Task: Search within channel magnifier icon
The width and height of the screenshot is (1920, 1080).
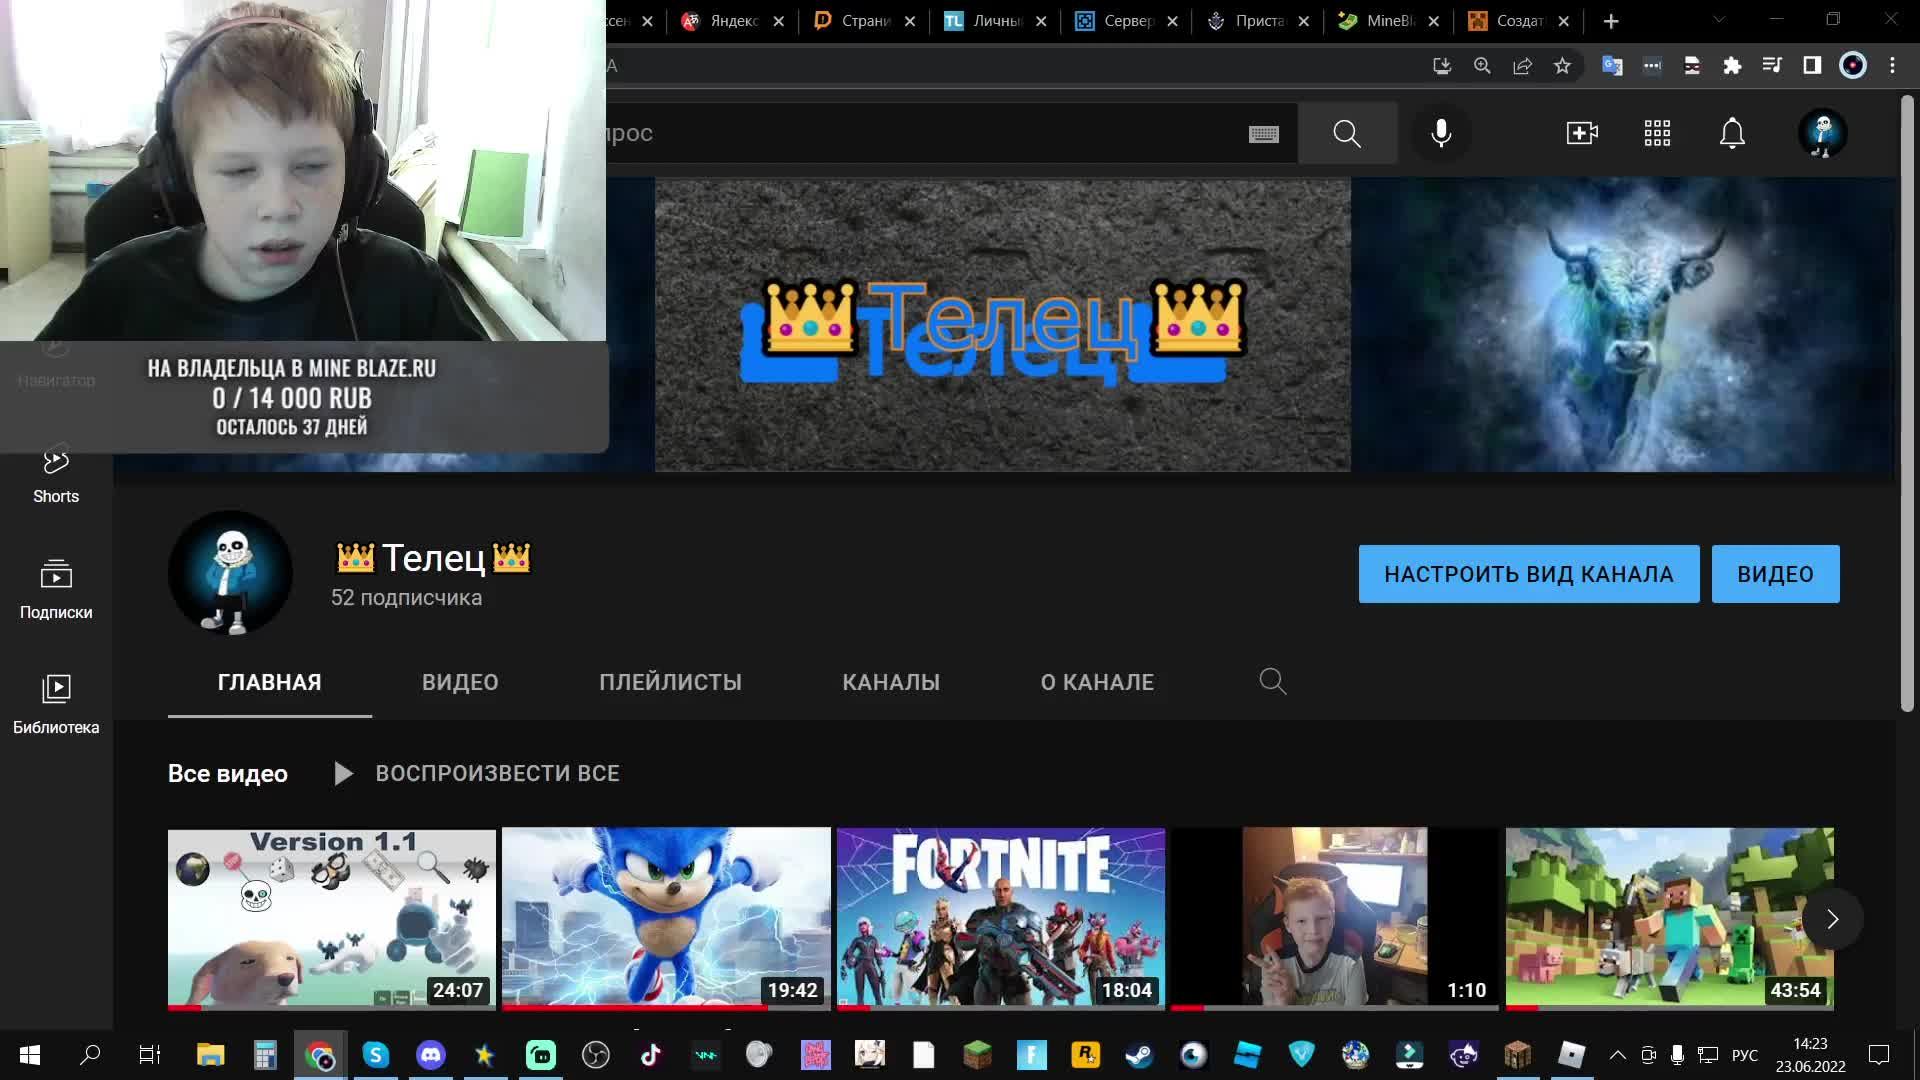Action: point(1273,682)
